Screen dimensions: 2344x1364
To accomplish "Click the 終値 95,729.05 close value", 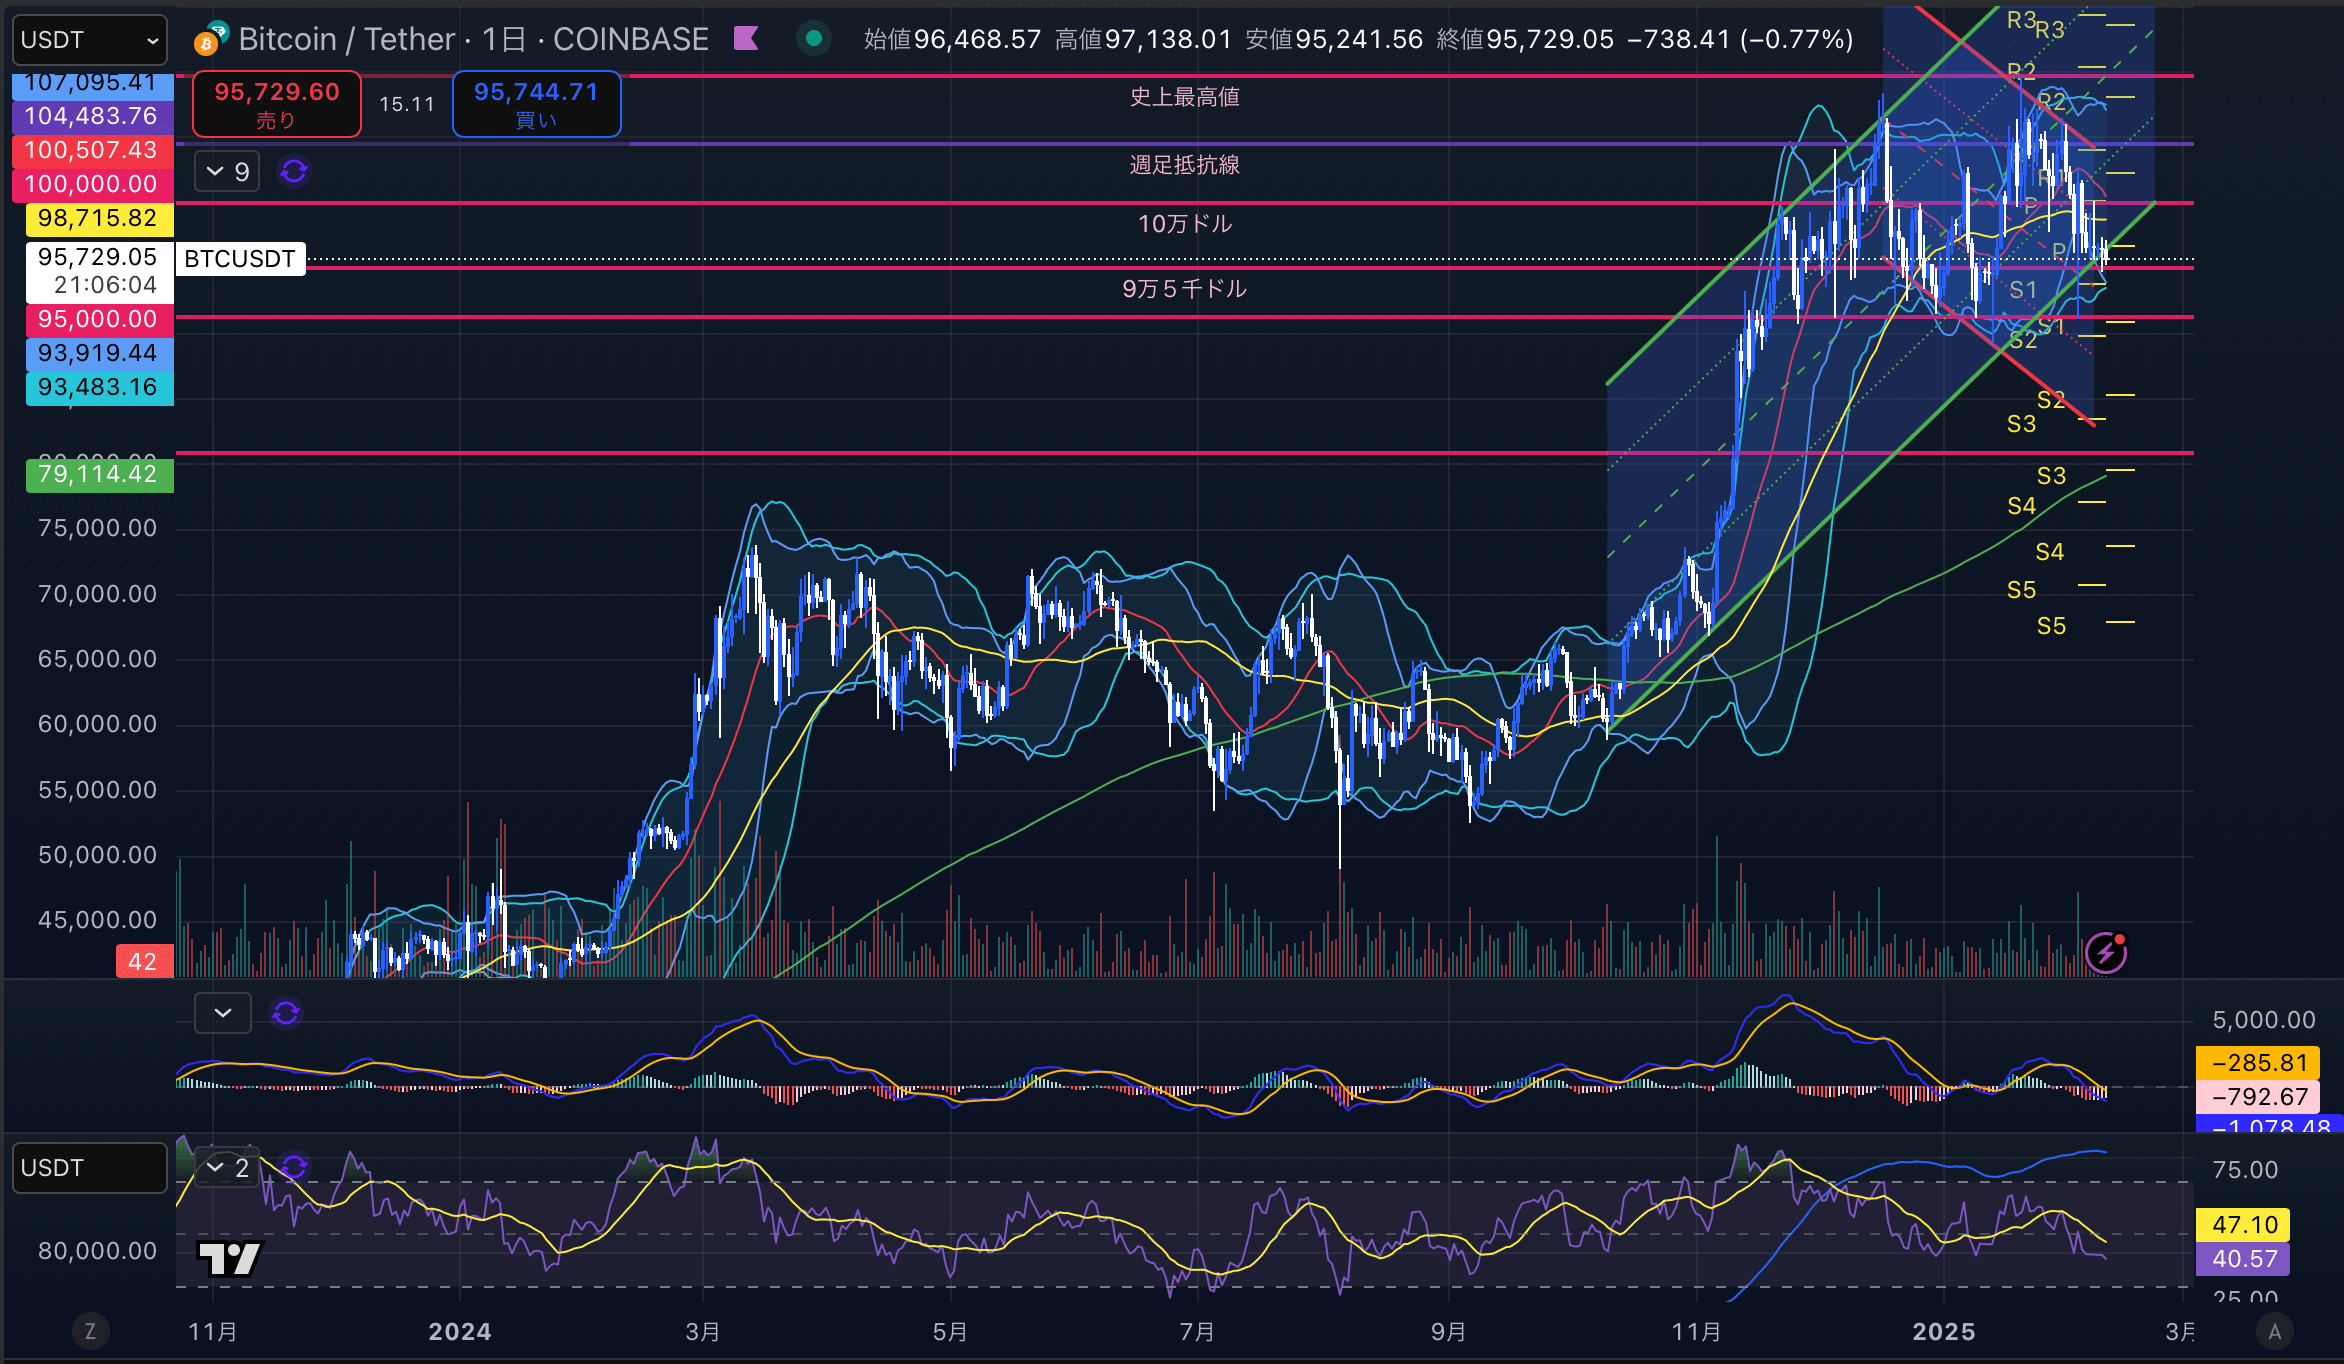I will coord(1525,39).
